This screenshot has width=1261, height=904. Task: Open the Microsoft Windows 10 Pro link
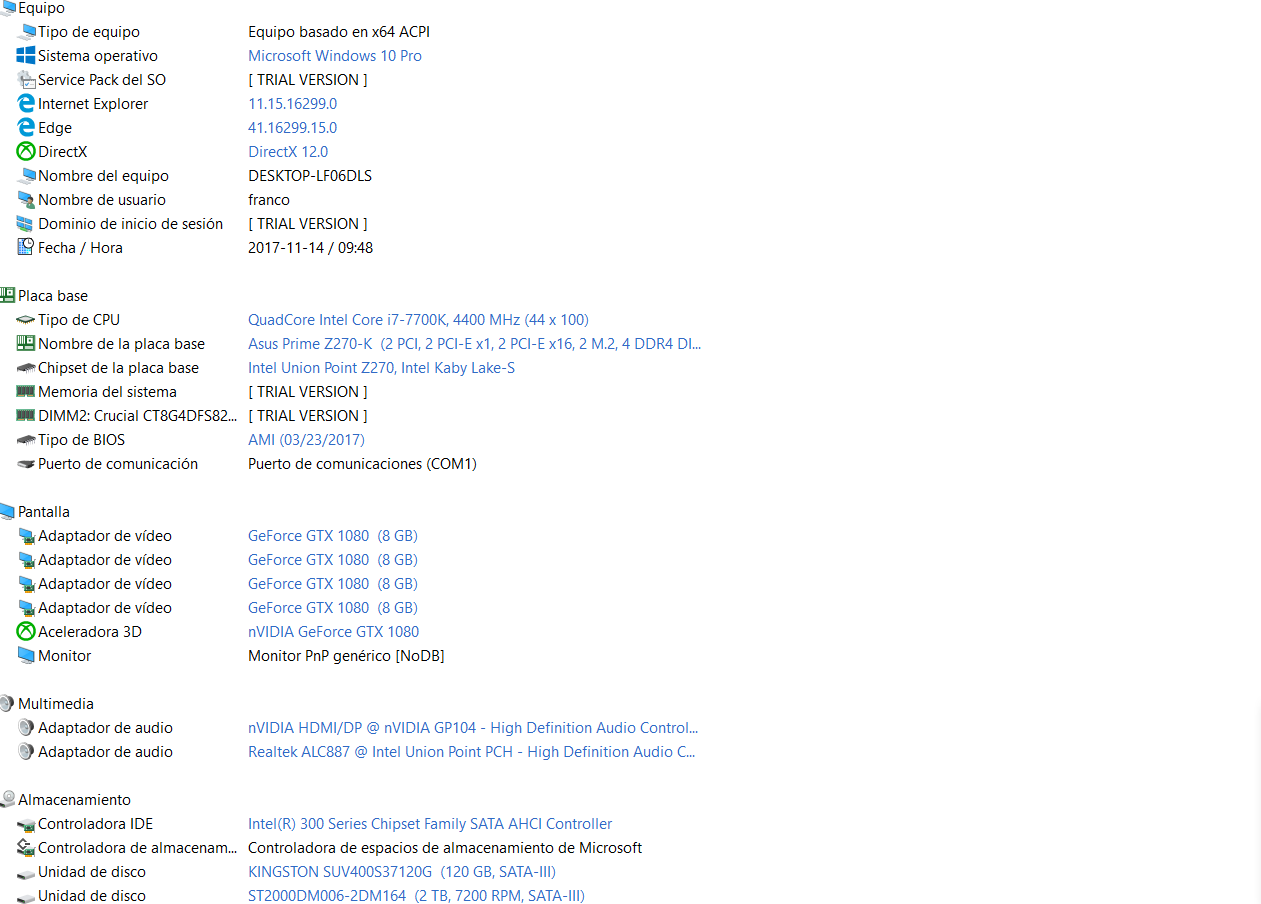[335, 56]
